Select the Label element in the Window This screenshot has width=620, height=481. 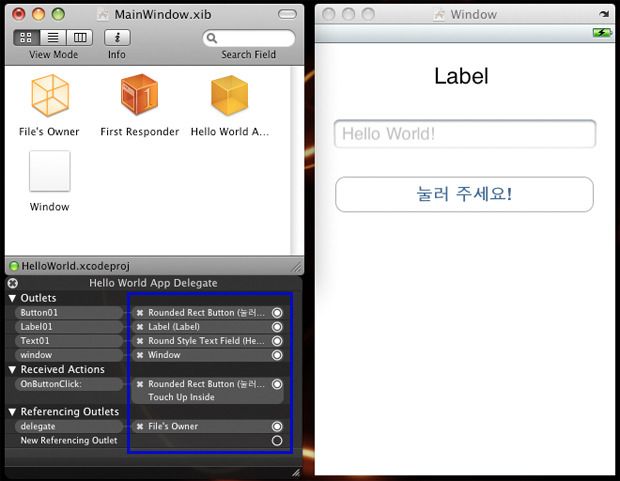pos(461,76)
